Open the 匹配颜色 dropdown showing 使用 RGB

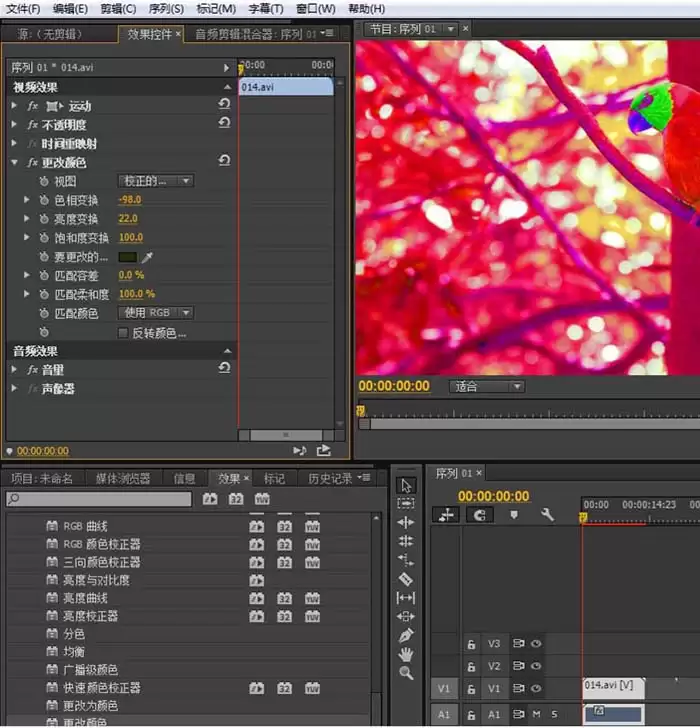pyautogui.click(x=157, y=313)
